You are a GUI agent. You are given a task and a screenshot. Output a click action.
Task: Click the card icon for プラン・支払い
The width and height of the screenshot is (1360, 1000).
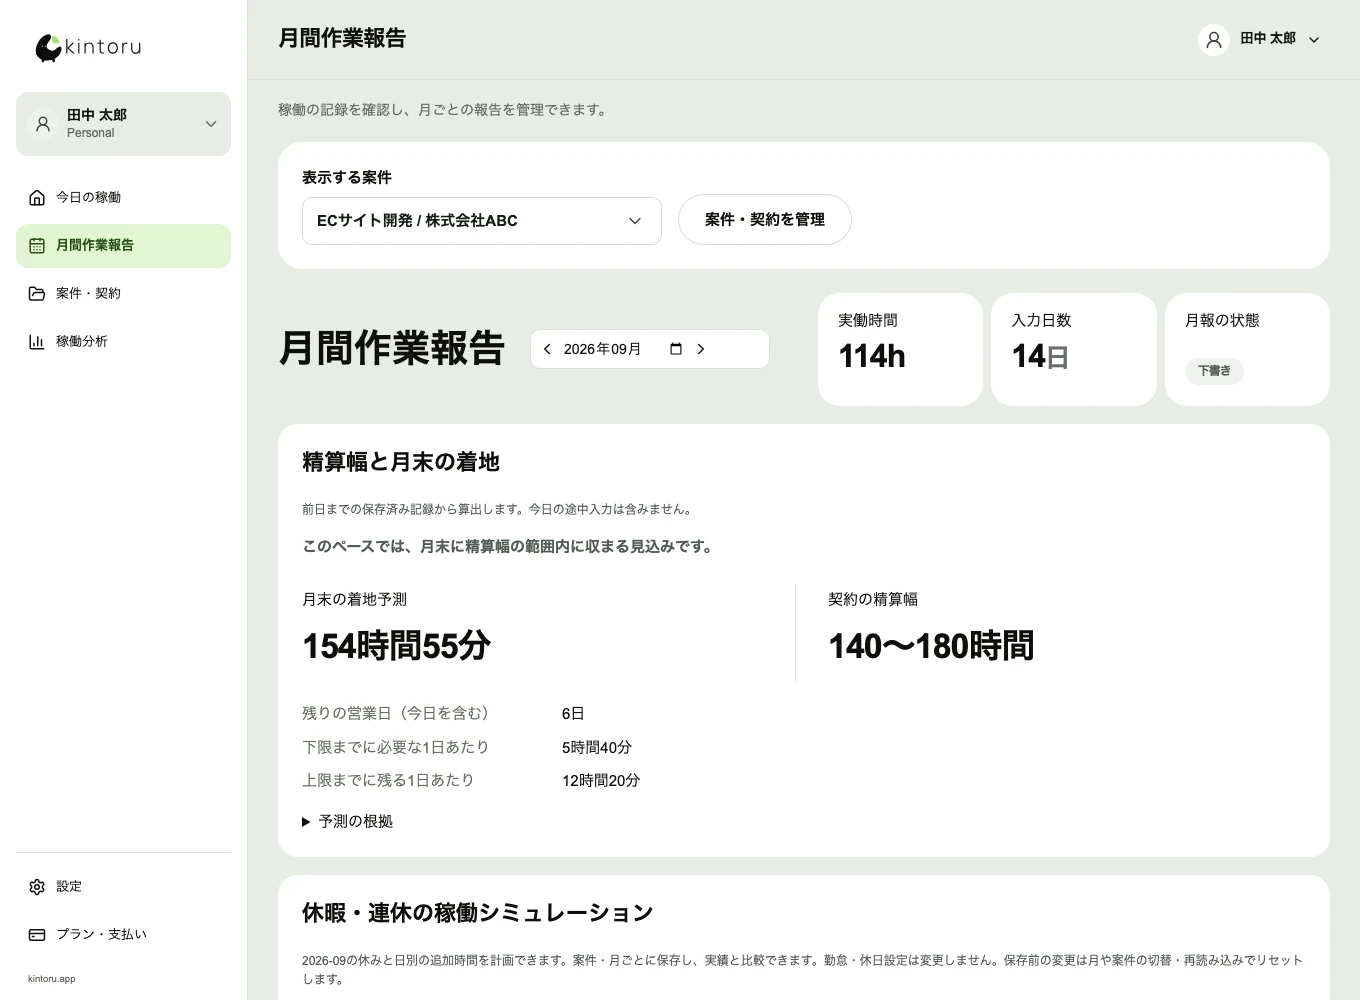point(37,934)
